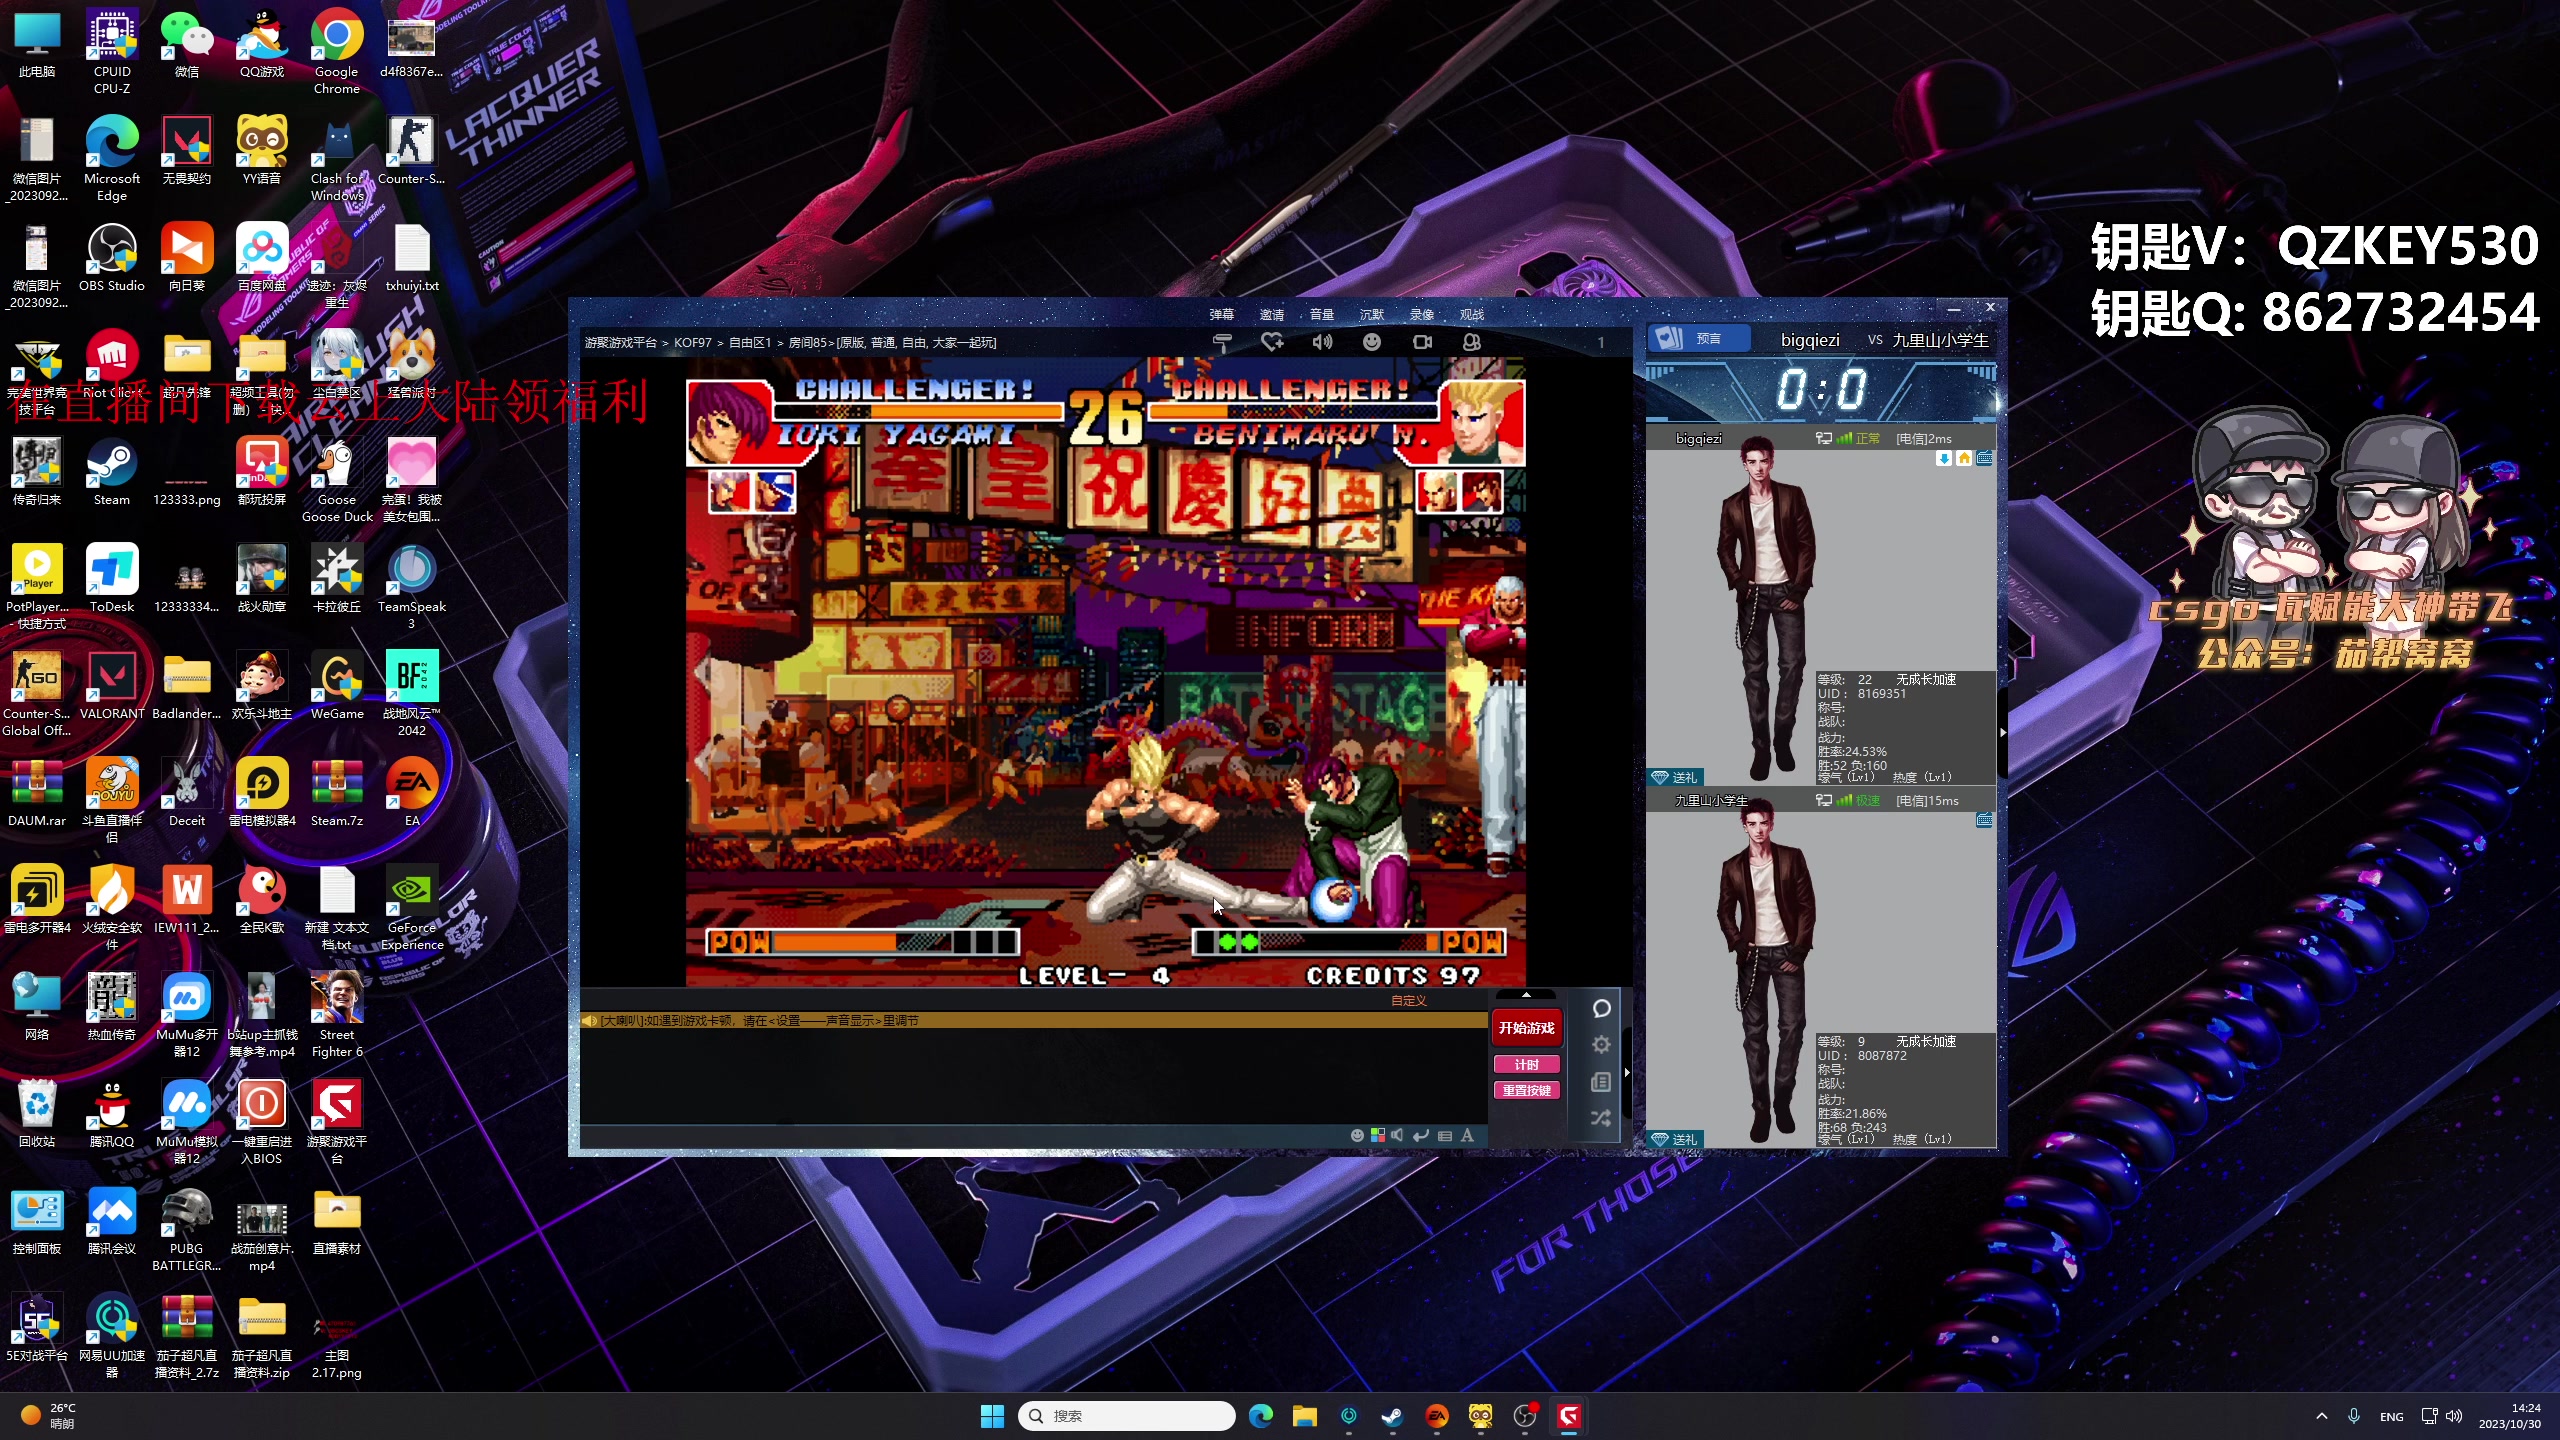
Task: Click 观战 menu item
Action: click(1472, 314)
